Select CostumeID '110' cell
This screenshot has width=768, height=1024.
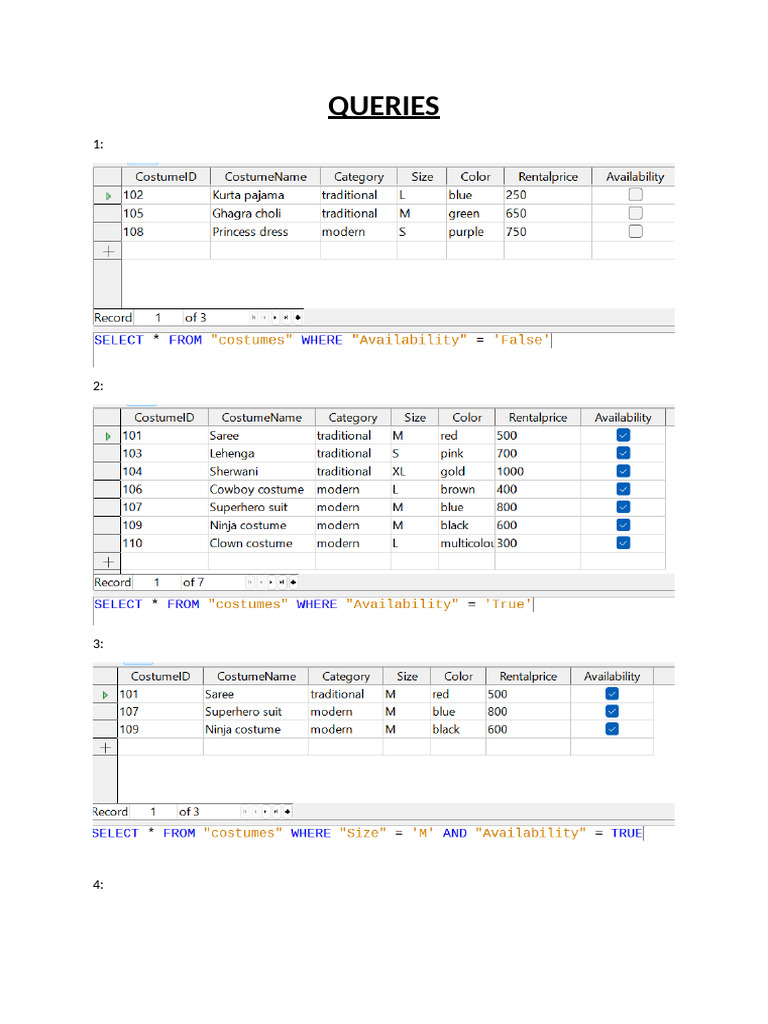pyautogui.click(x=165, y=543)
